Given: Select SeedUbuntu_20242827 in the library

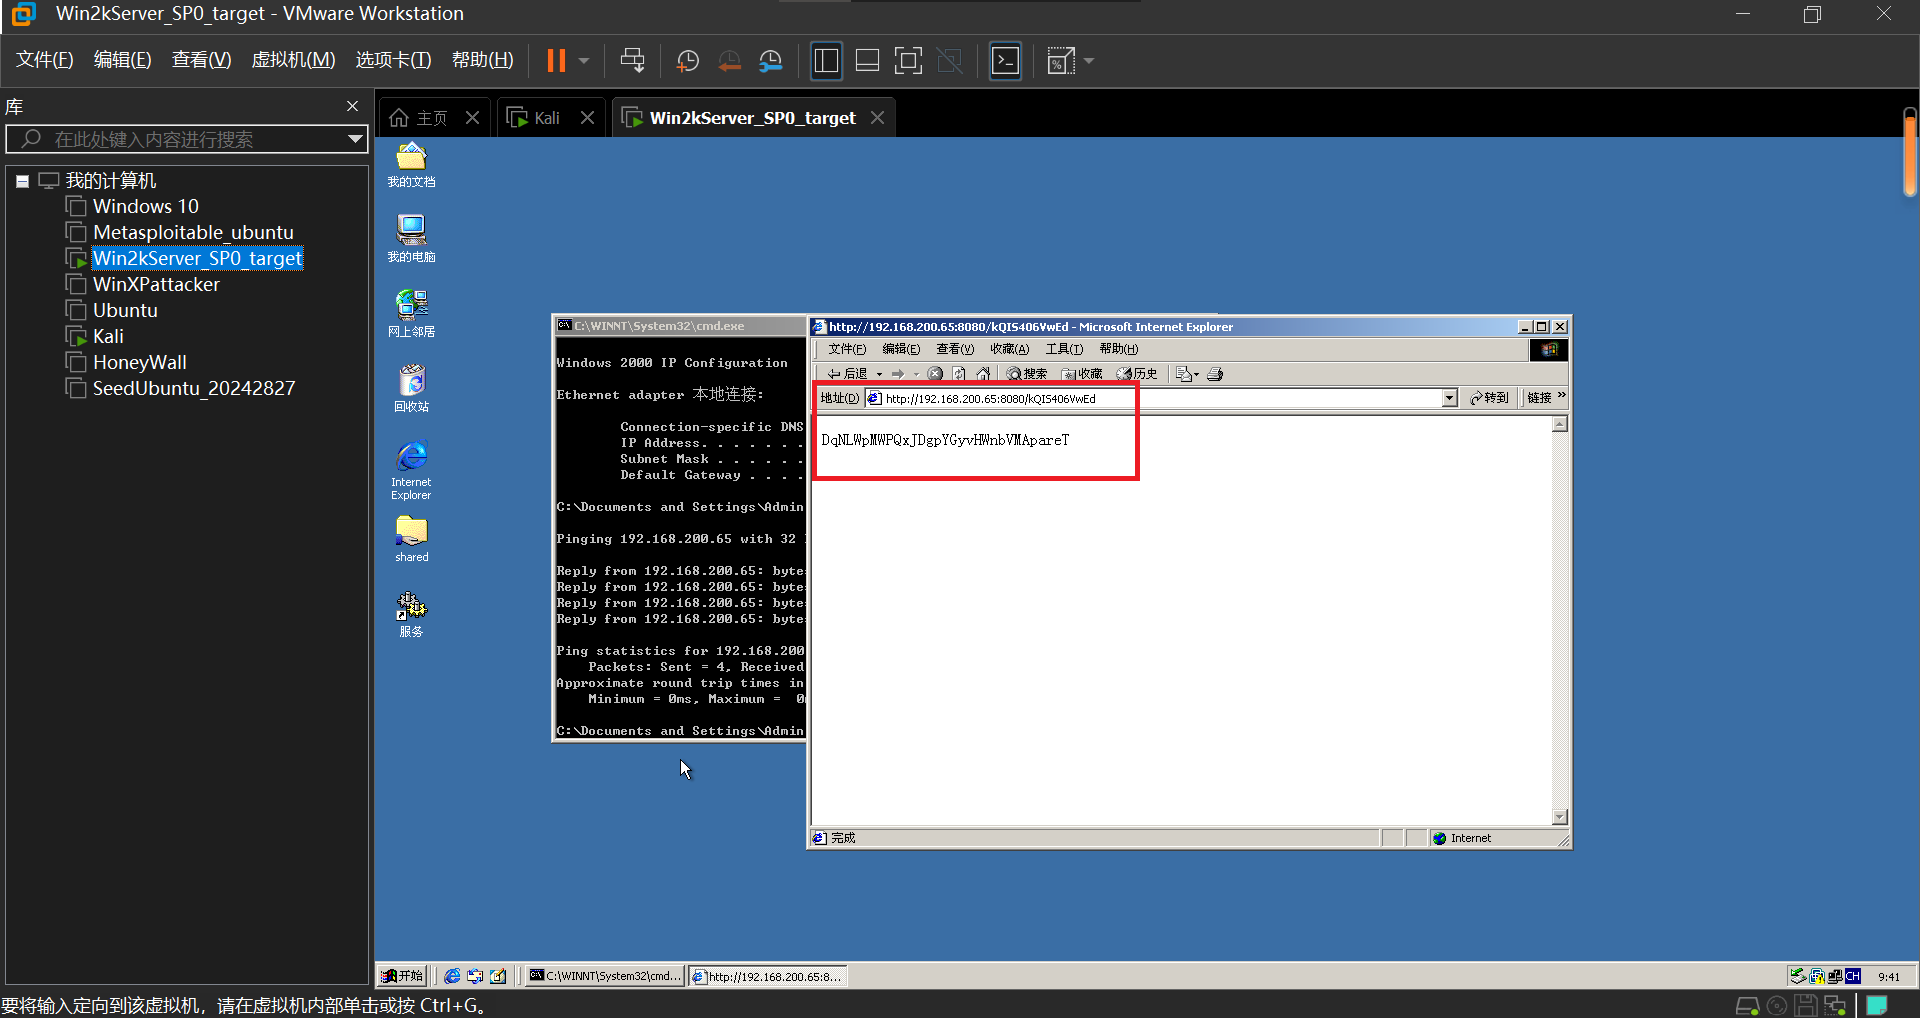Looking at the screenshot, I should pos(181,388).
